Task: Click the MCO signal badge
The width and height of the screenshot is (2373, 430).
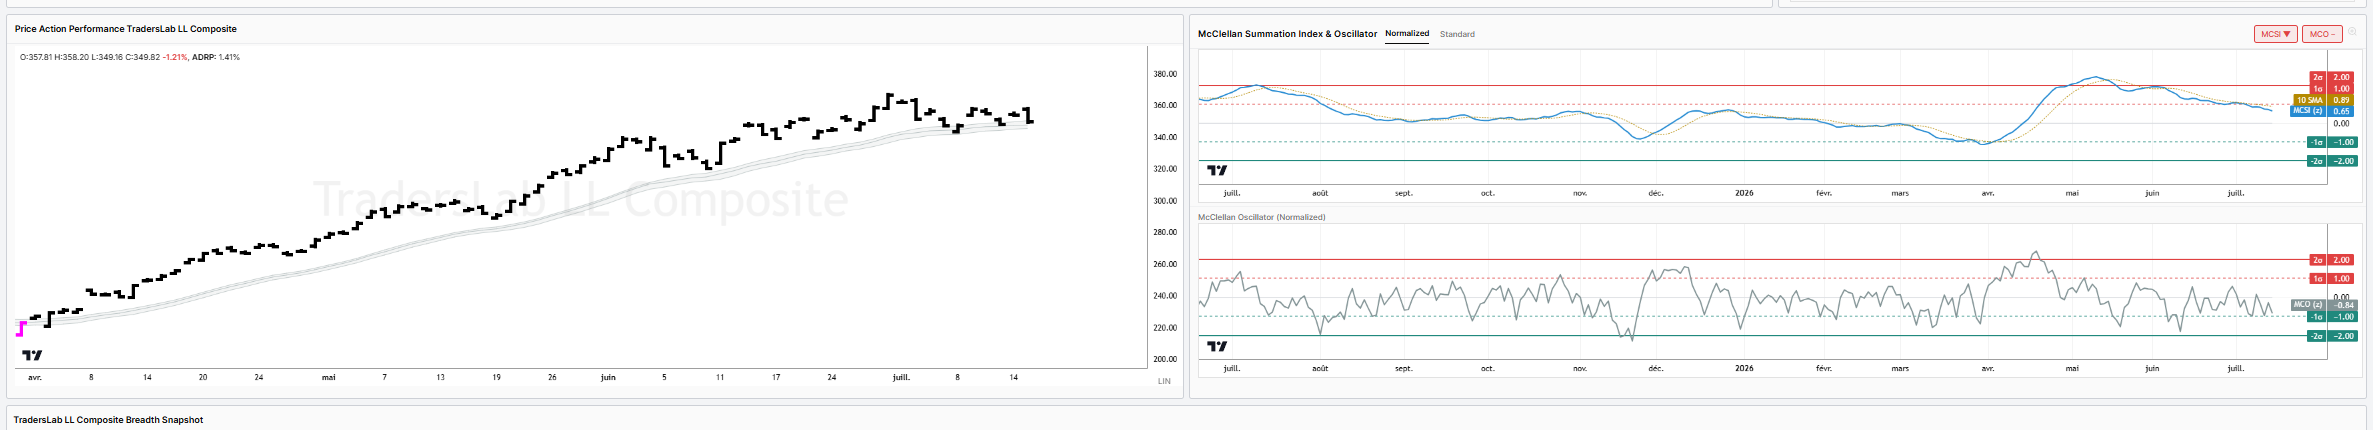Action: (x=2322, y=34)
